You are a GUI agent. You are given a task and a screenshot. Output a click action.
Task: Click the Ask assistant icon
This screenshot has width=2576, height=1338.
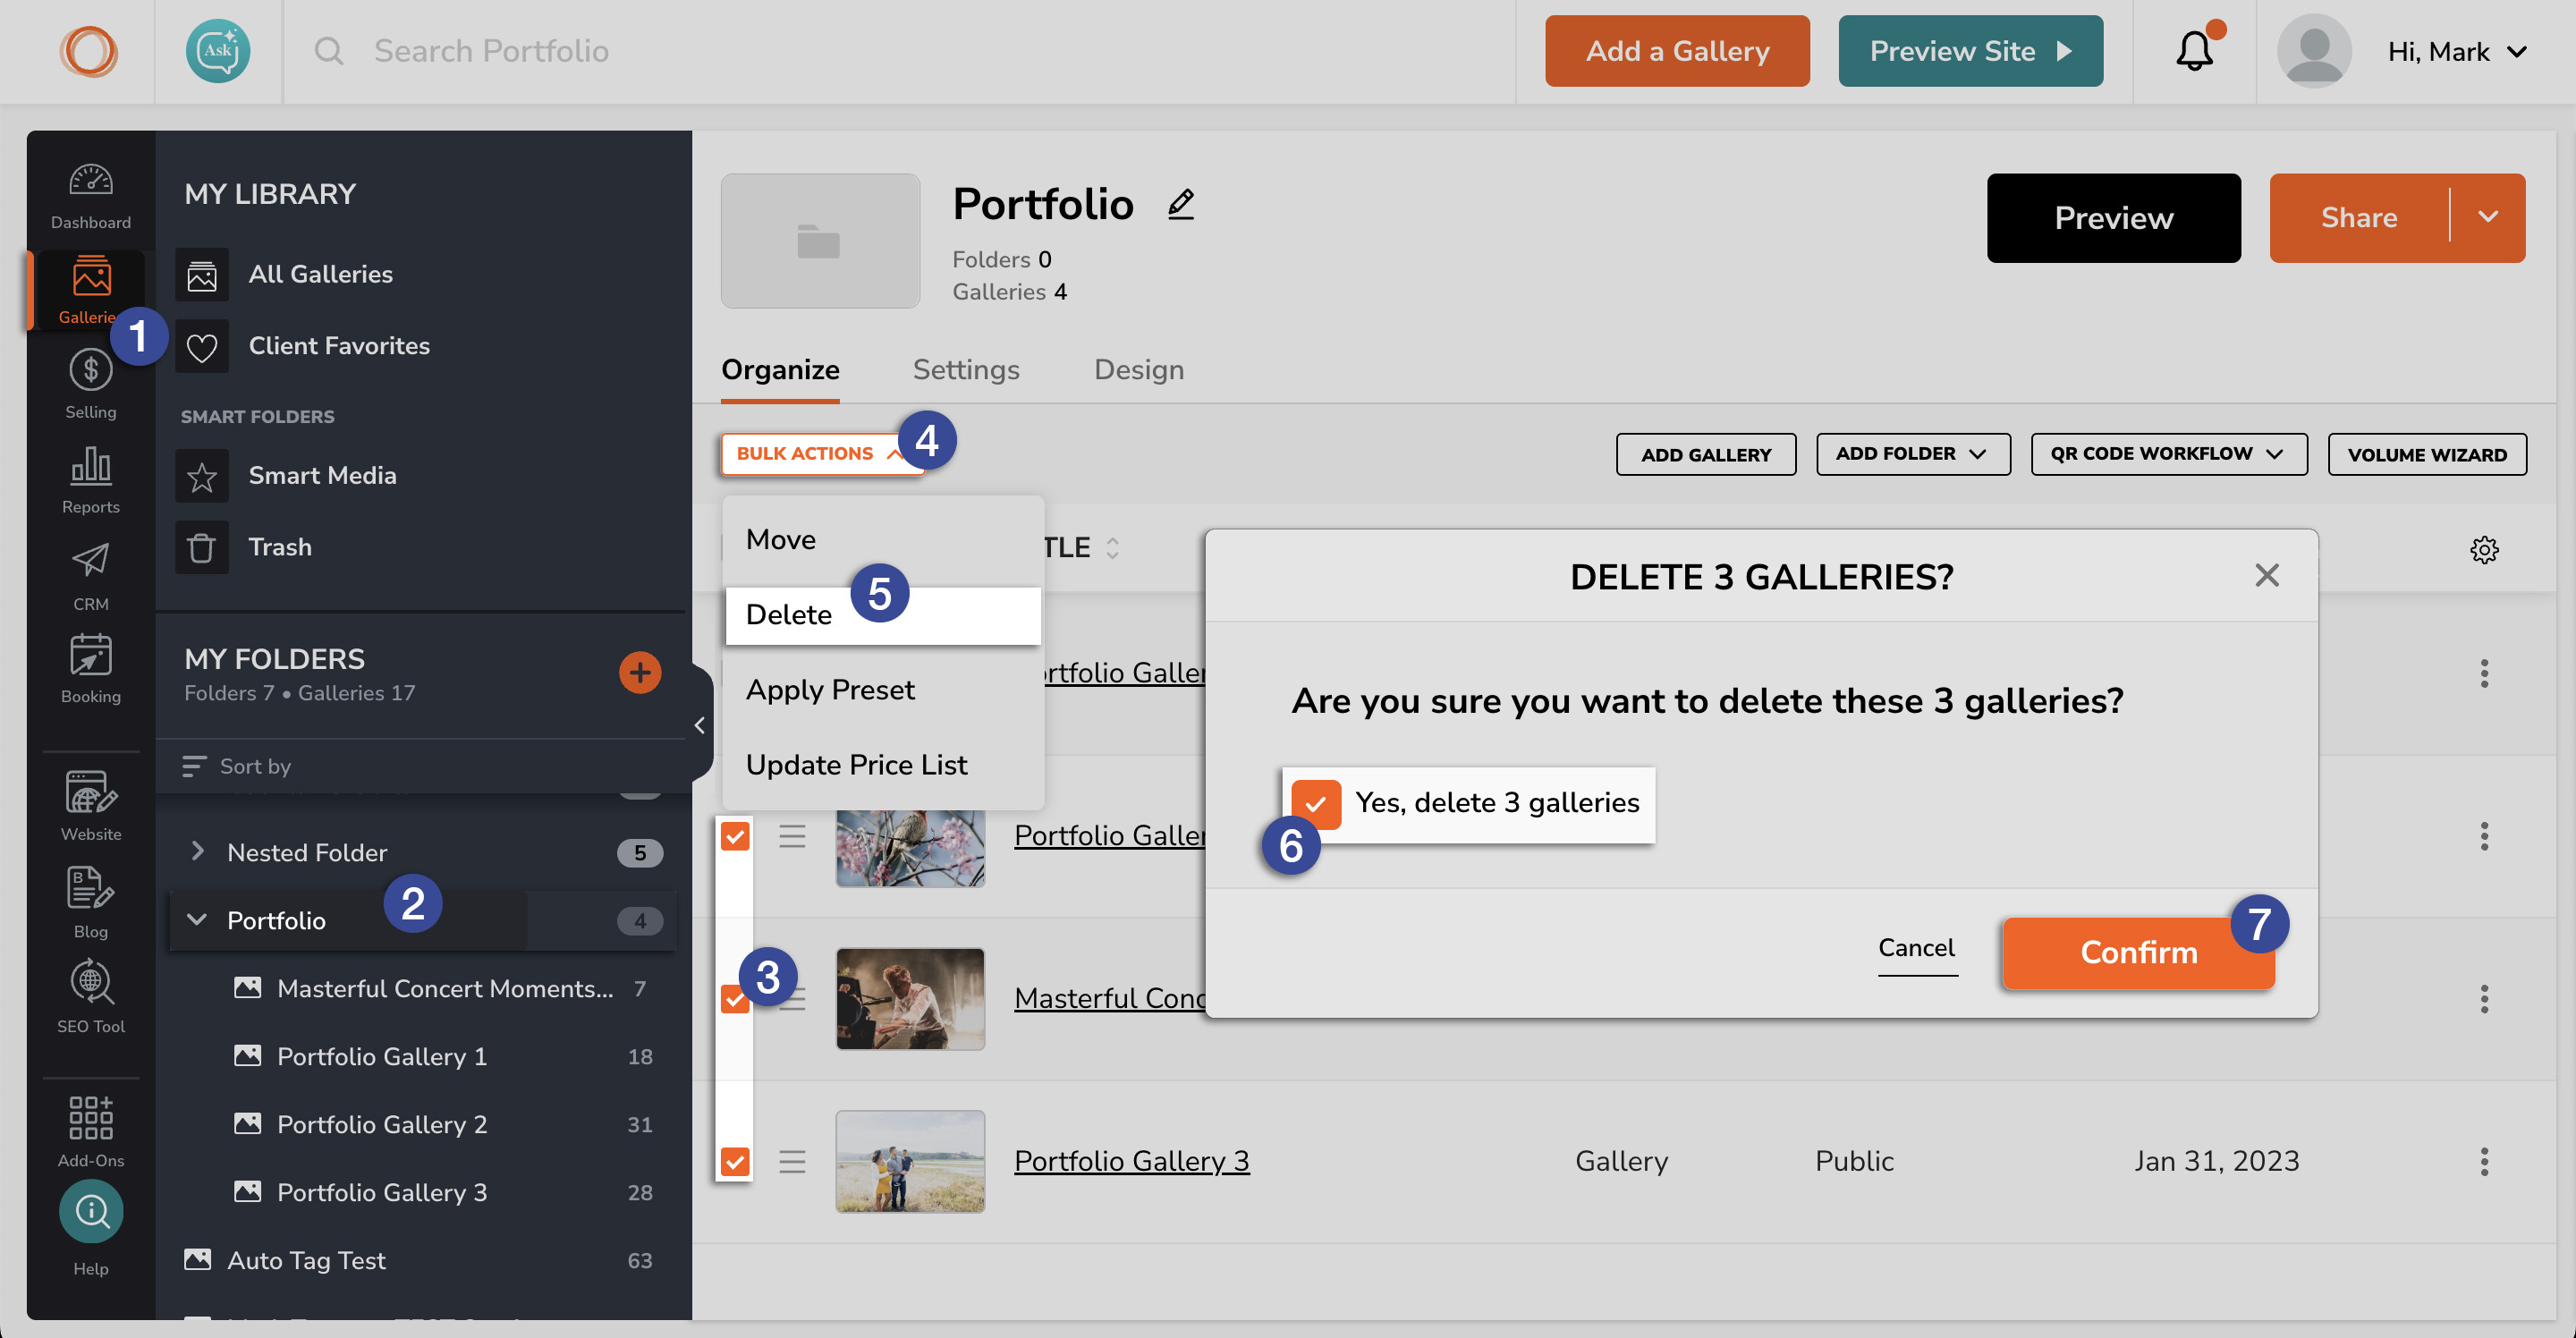(218, 51)
